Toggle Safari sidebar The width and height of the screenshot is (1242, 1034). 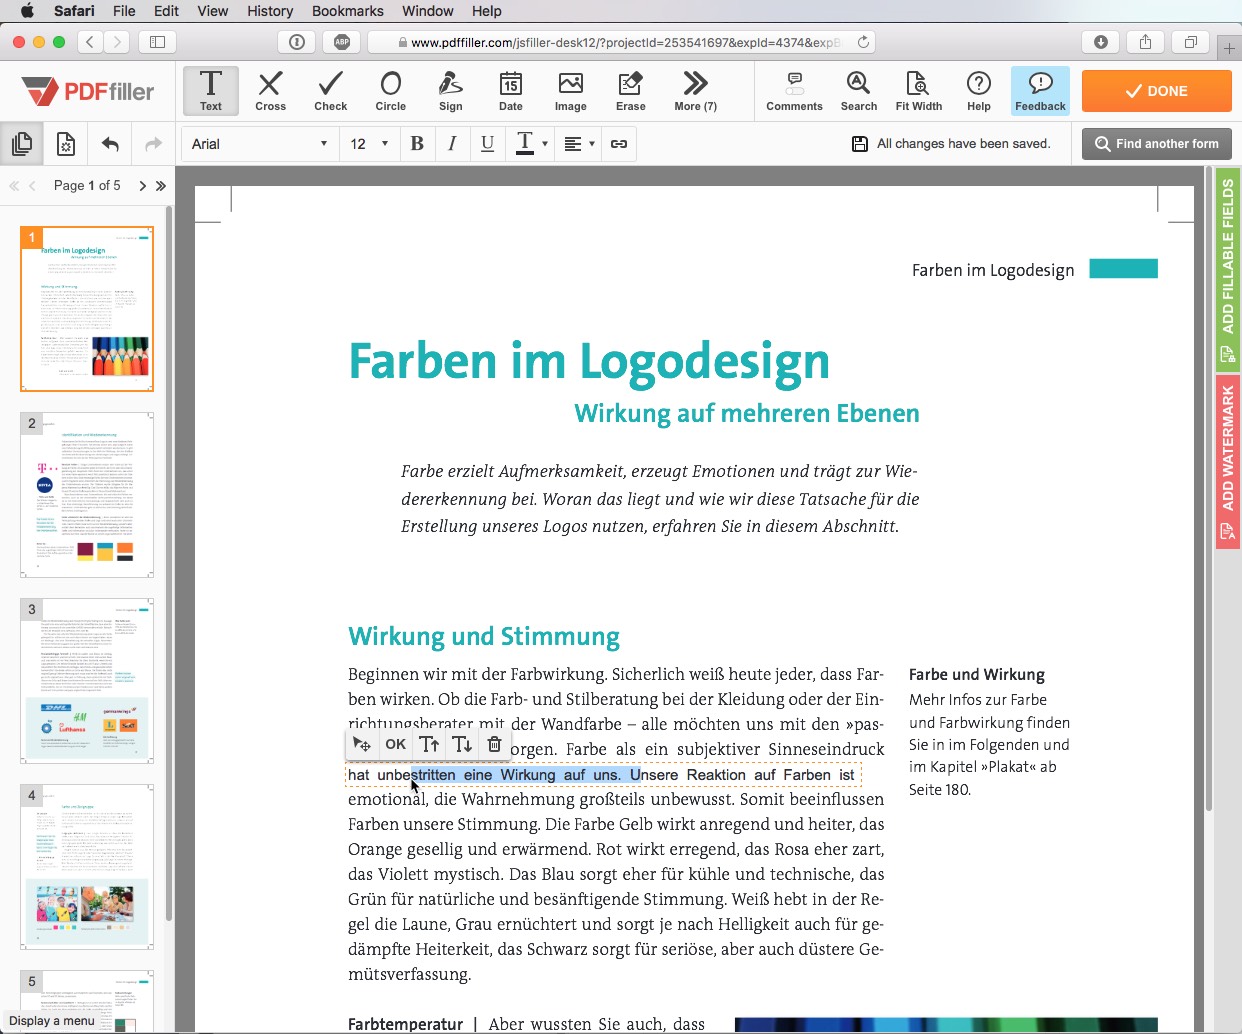(x=157, y=42)
